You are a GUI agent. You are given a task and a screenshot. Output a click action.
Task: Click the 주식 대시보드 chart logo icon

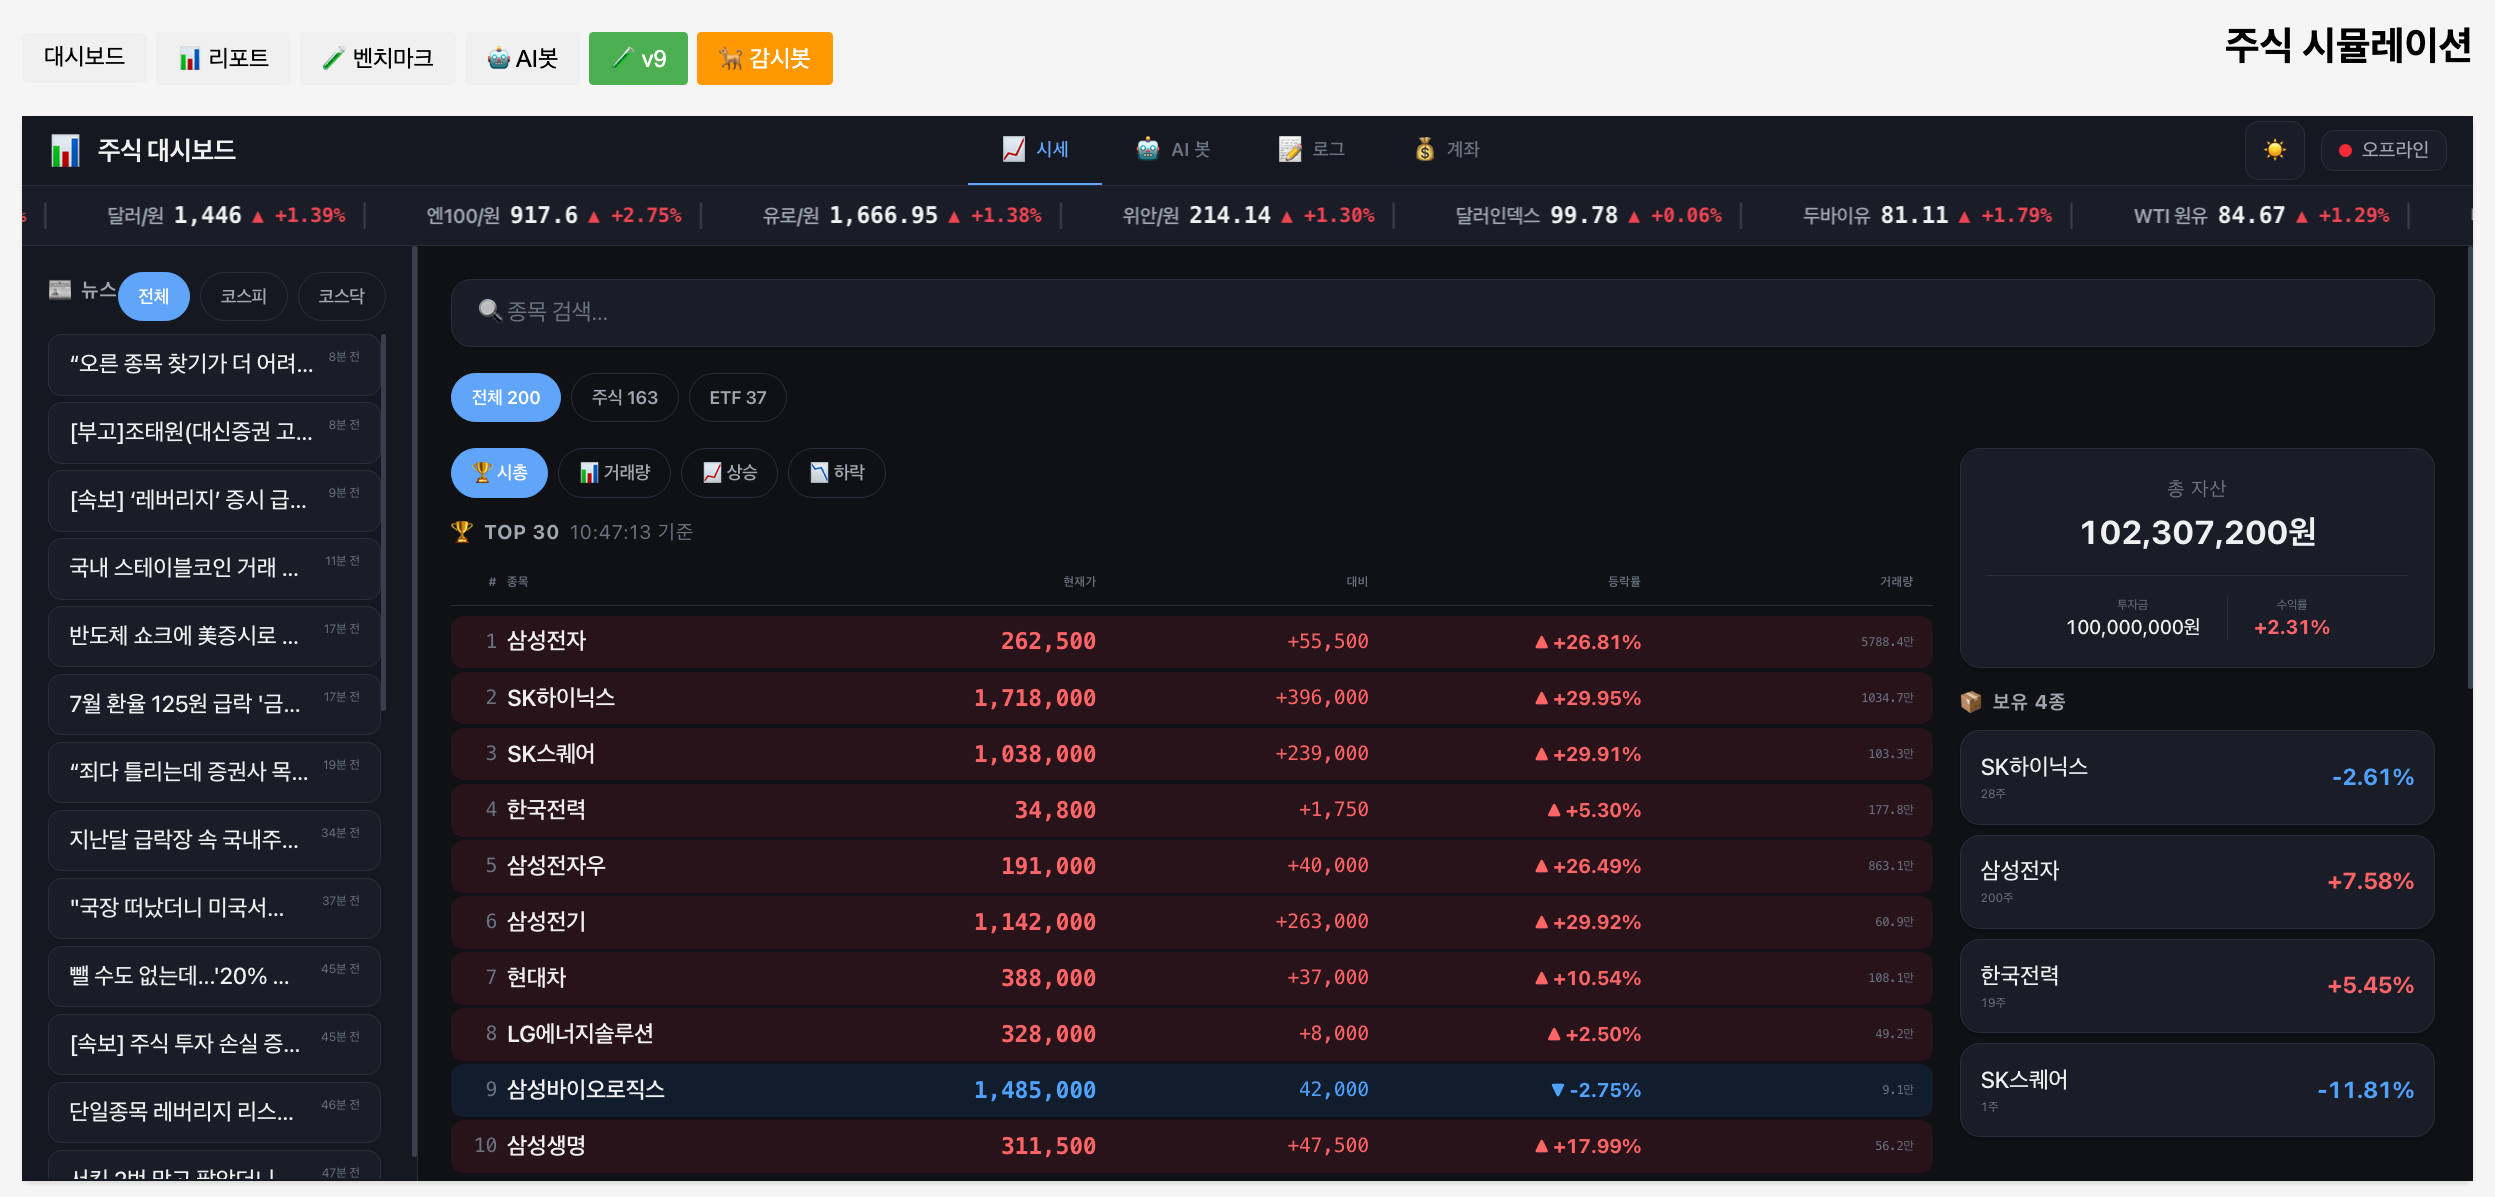(65, 151)
